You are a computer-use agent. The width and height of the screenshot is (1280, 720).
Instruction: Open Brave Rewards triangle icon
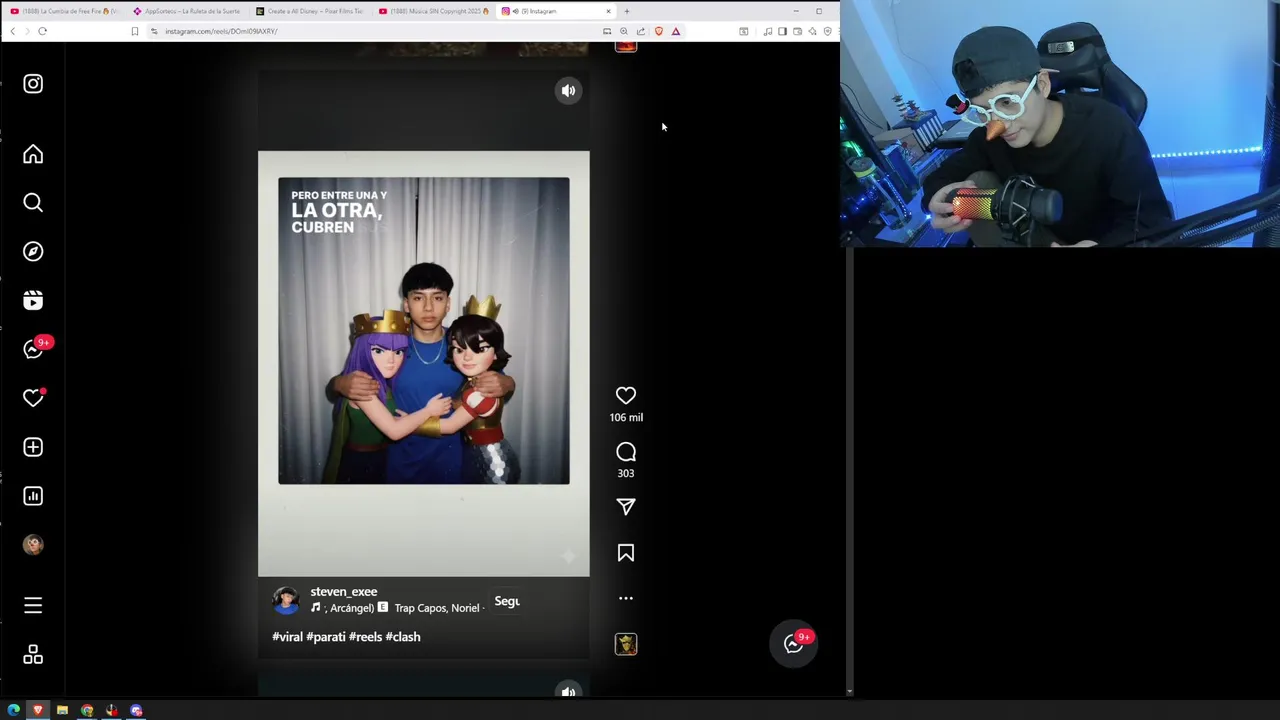click(x=676, y=31)
